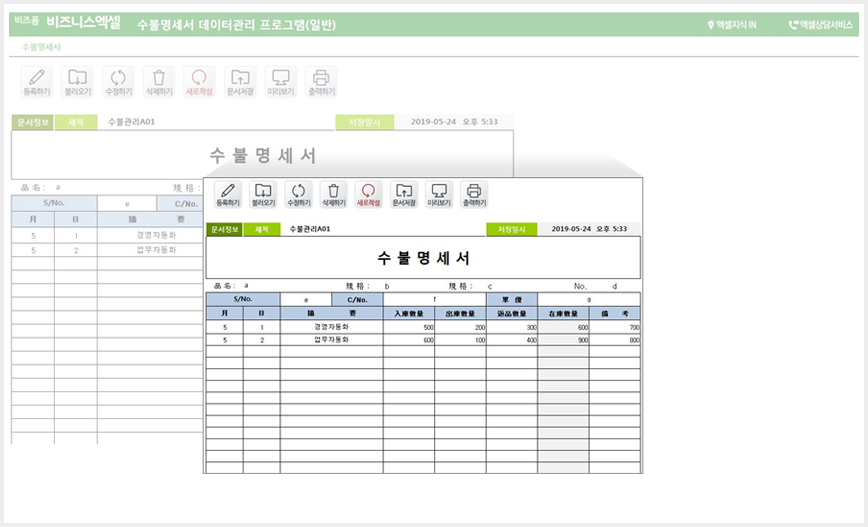Image resolution: width=868 pixels, height=527 pixels.
Task: Click the C/No. value cell containing f
Action: click(x=435, y=299)
